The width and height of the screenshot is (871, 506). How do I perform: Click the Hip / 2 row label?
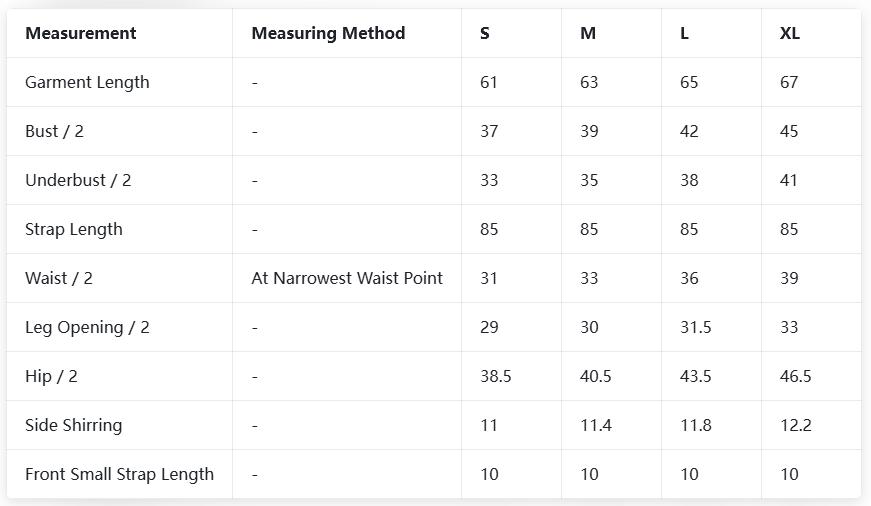[51, 376]
